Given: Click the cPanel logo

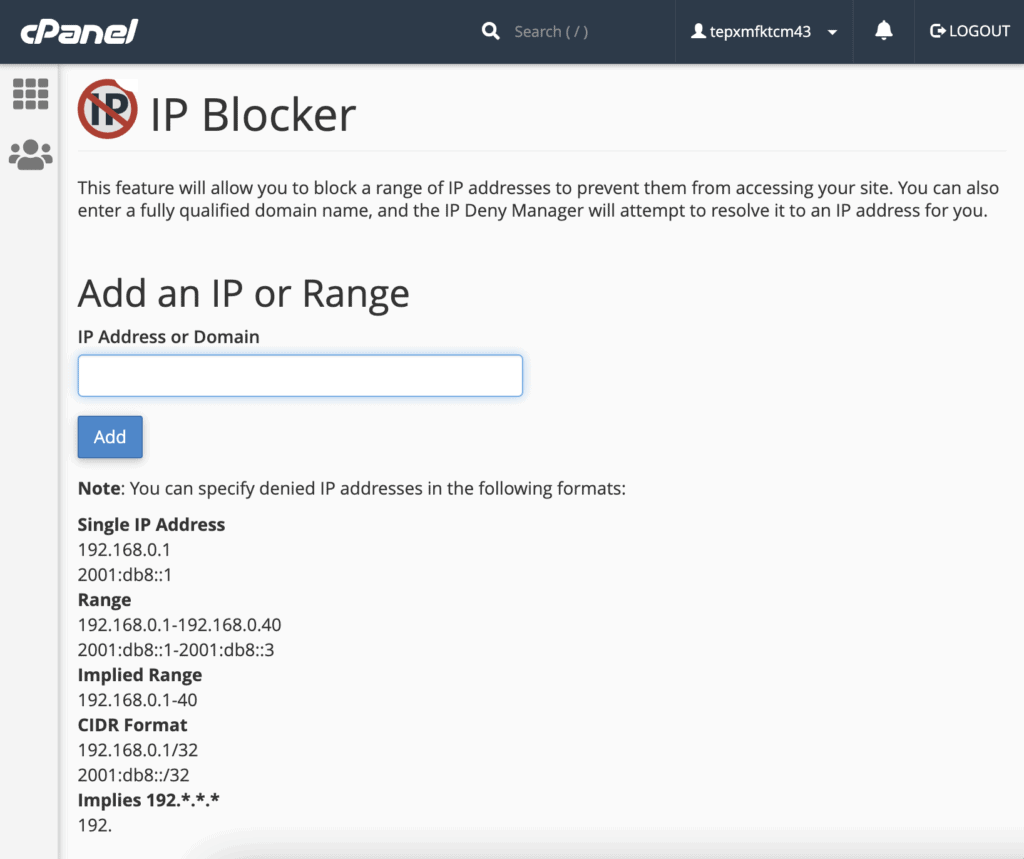Looking at the screenshot, I should (x=79, y=31).
